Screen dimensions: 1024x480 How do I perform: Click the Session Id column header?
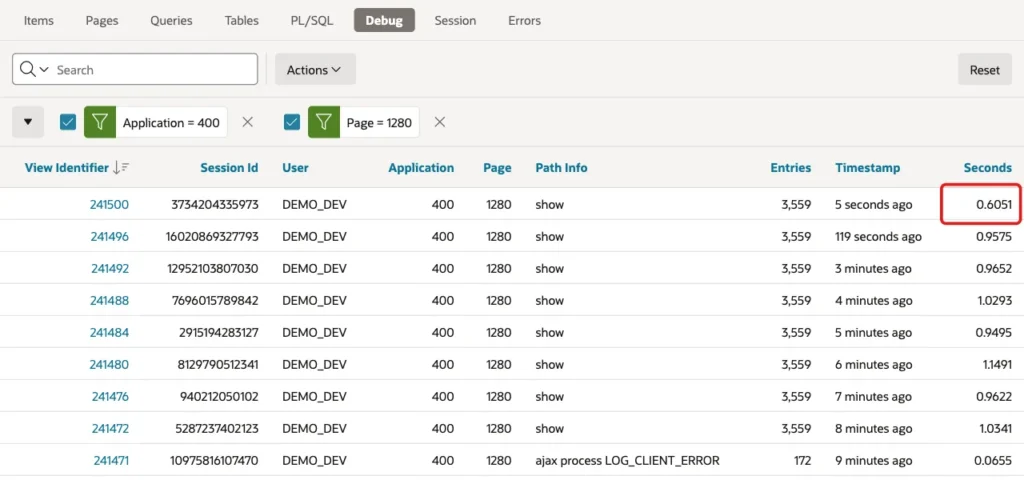coord(229,168)
